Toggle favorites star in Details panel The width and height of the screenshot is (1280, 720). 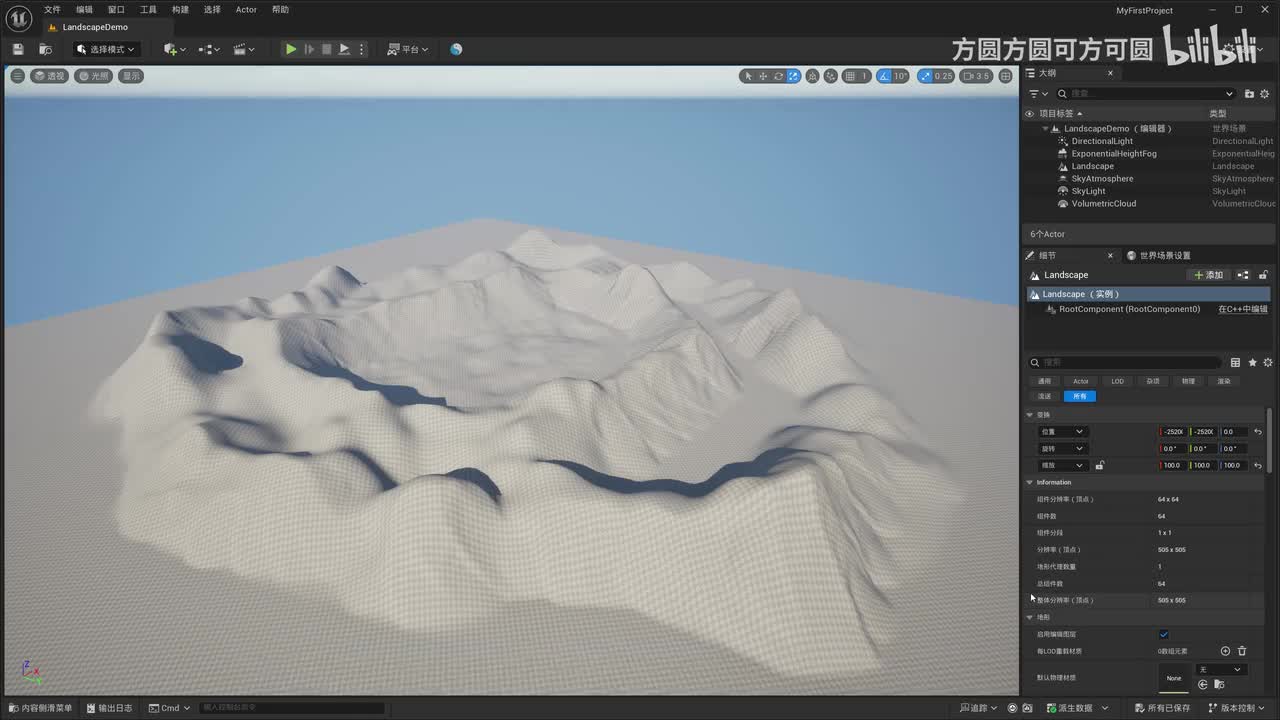[1252, 362]
